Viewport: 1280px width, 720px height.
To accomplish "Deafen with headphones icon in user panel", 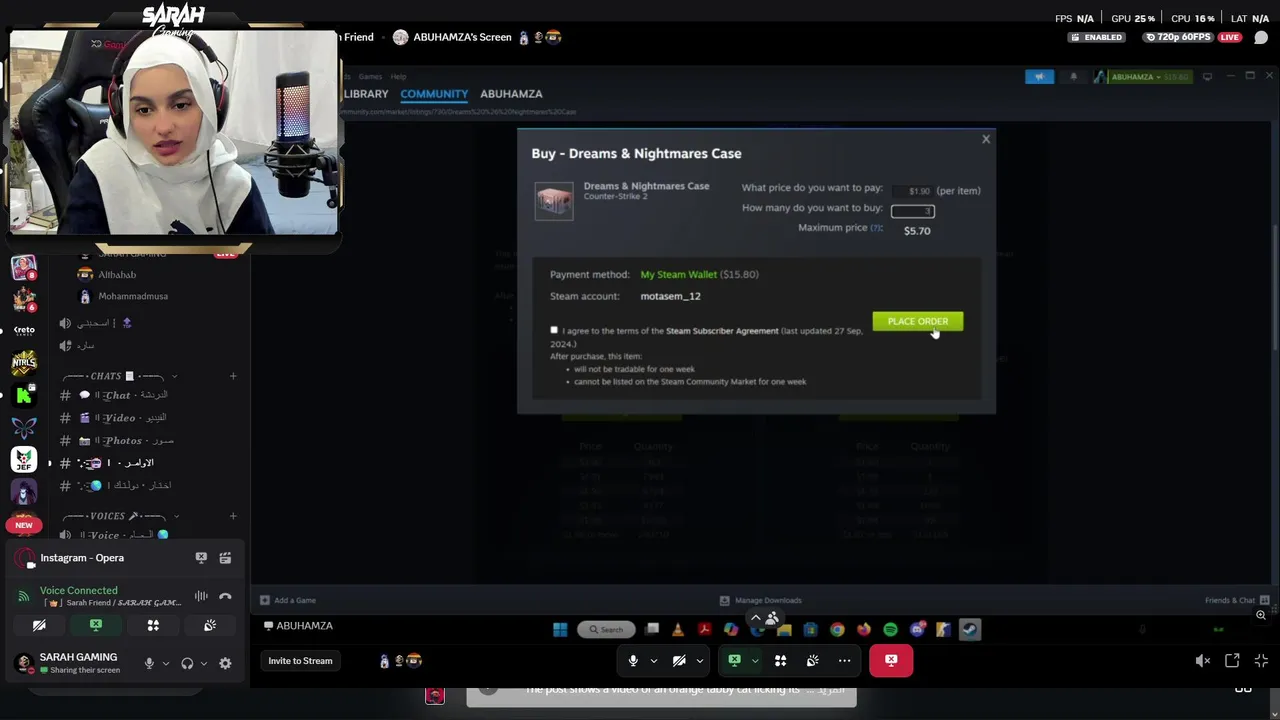I will pos(187,663).
